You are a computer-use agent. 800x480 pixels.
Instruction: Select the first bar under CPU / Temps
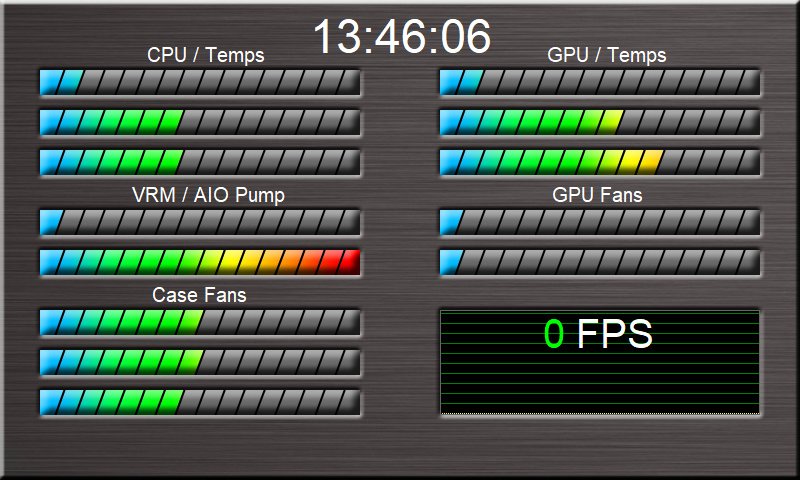tap(199, 82)
